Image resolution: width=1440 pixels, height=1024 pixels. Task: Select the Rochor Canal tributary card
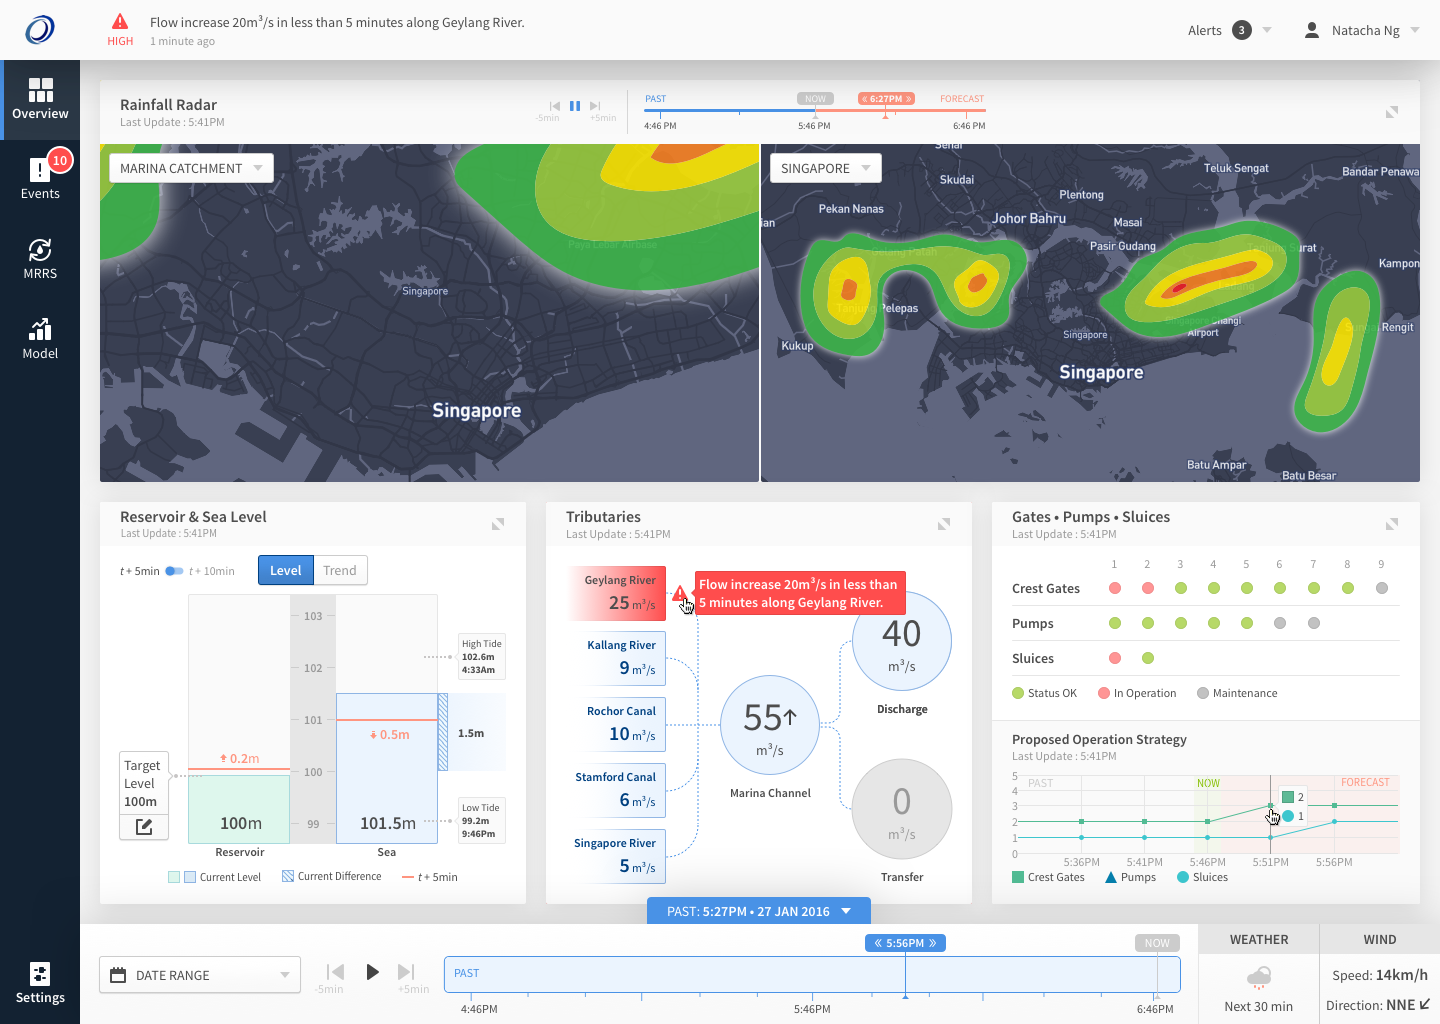617,724
